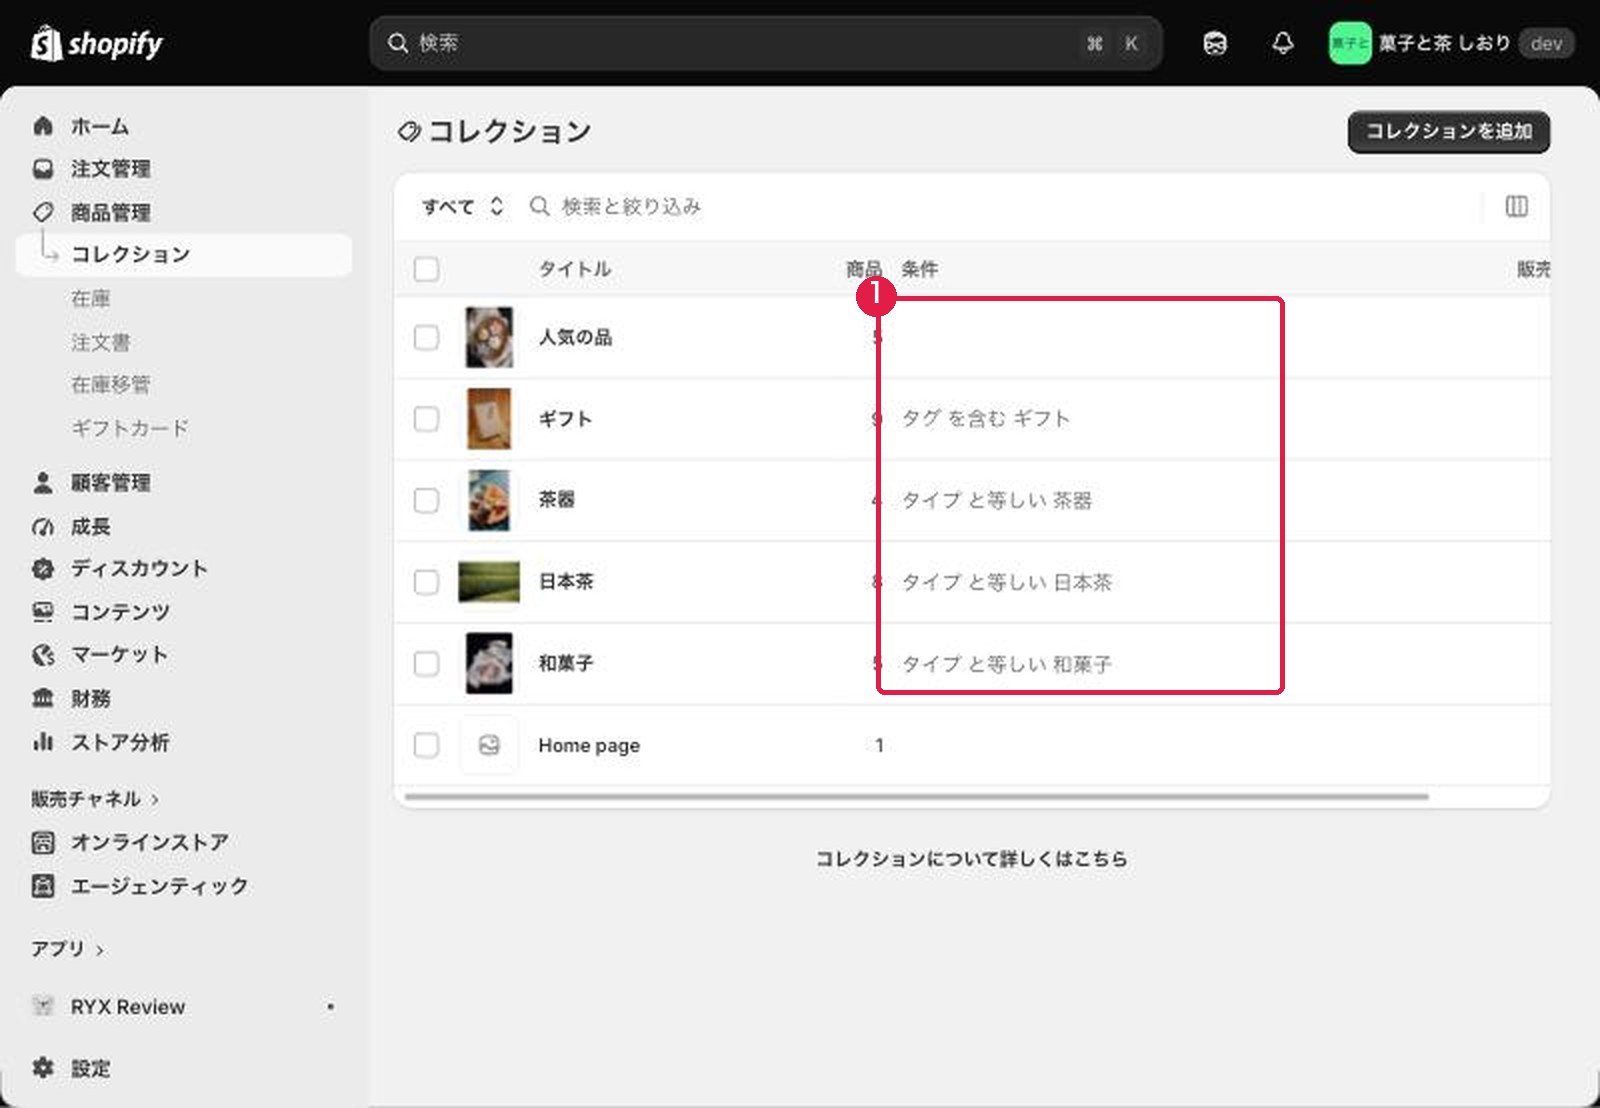Click condition text タイプ と等しい 日本茶
This screenshot has height=1108, width=1600.
click(x=1007, y=582)
